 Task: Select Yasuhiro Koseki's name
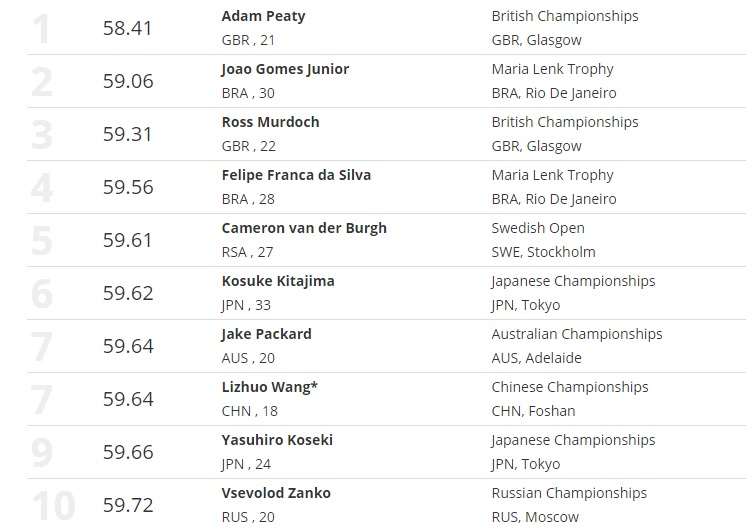pos(276,440)
